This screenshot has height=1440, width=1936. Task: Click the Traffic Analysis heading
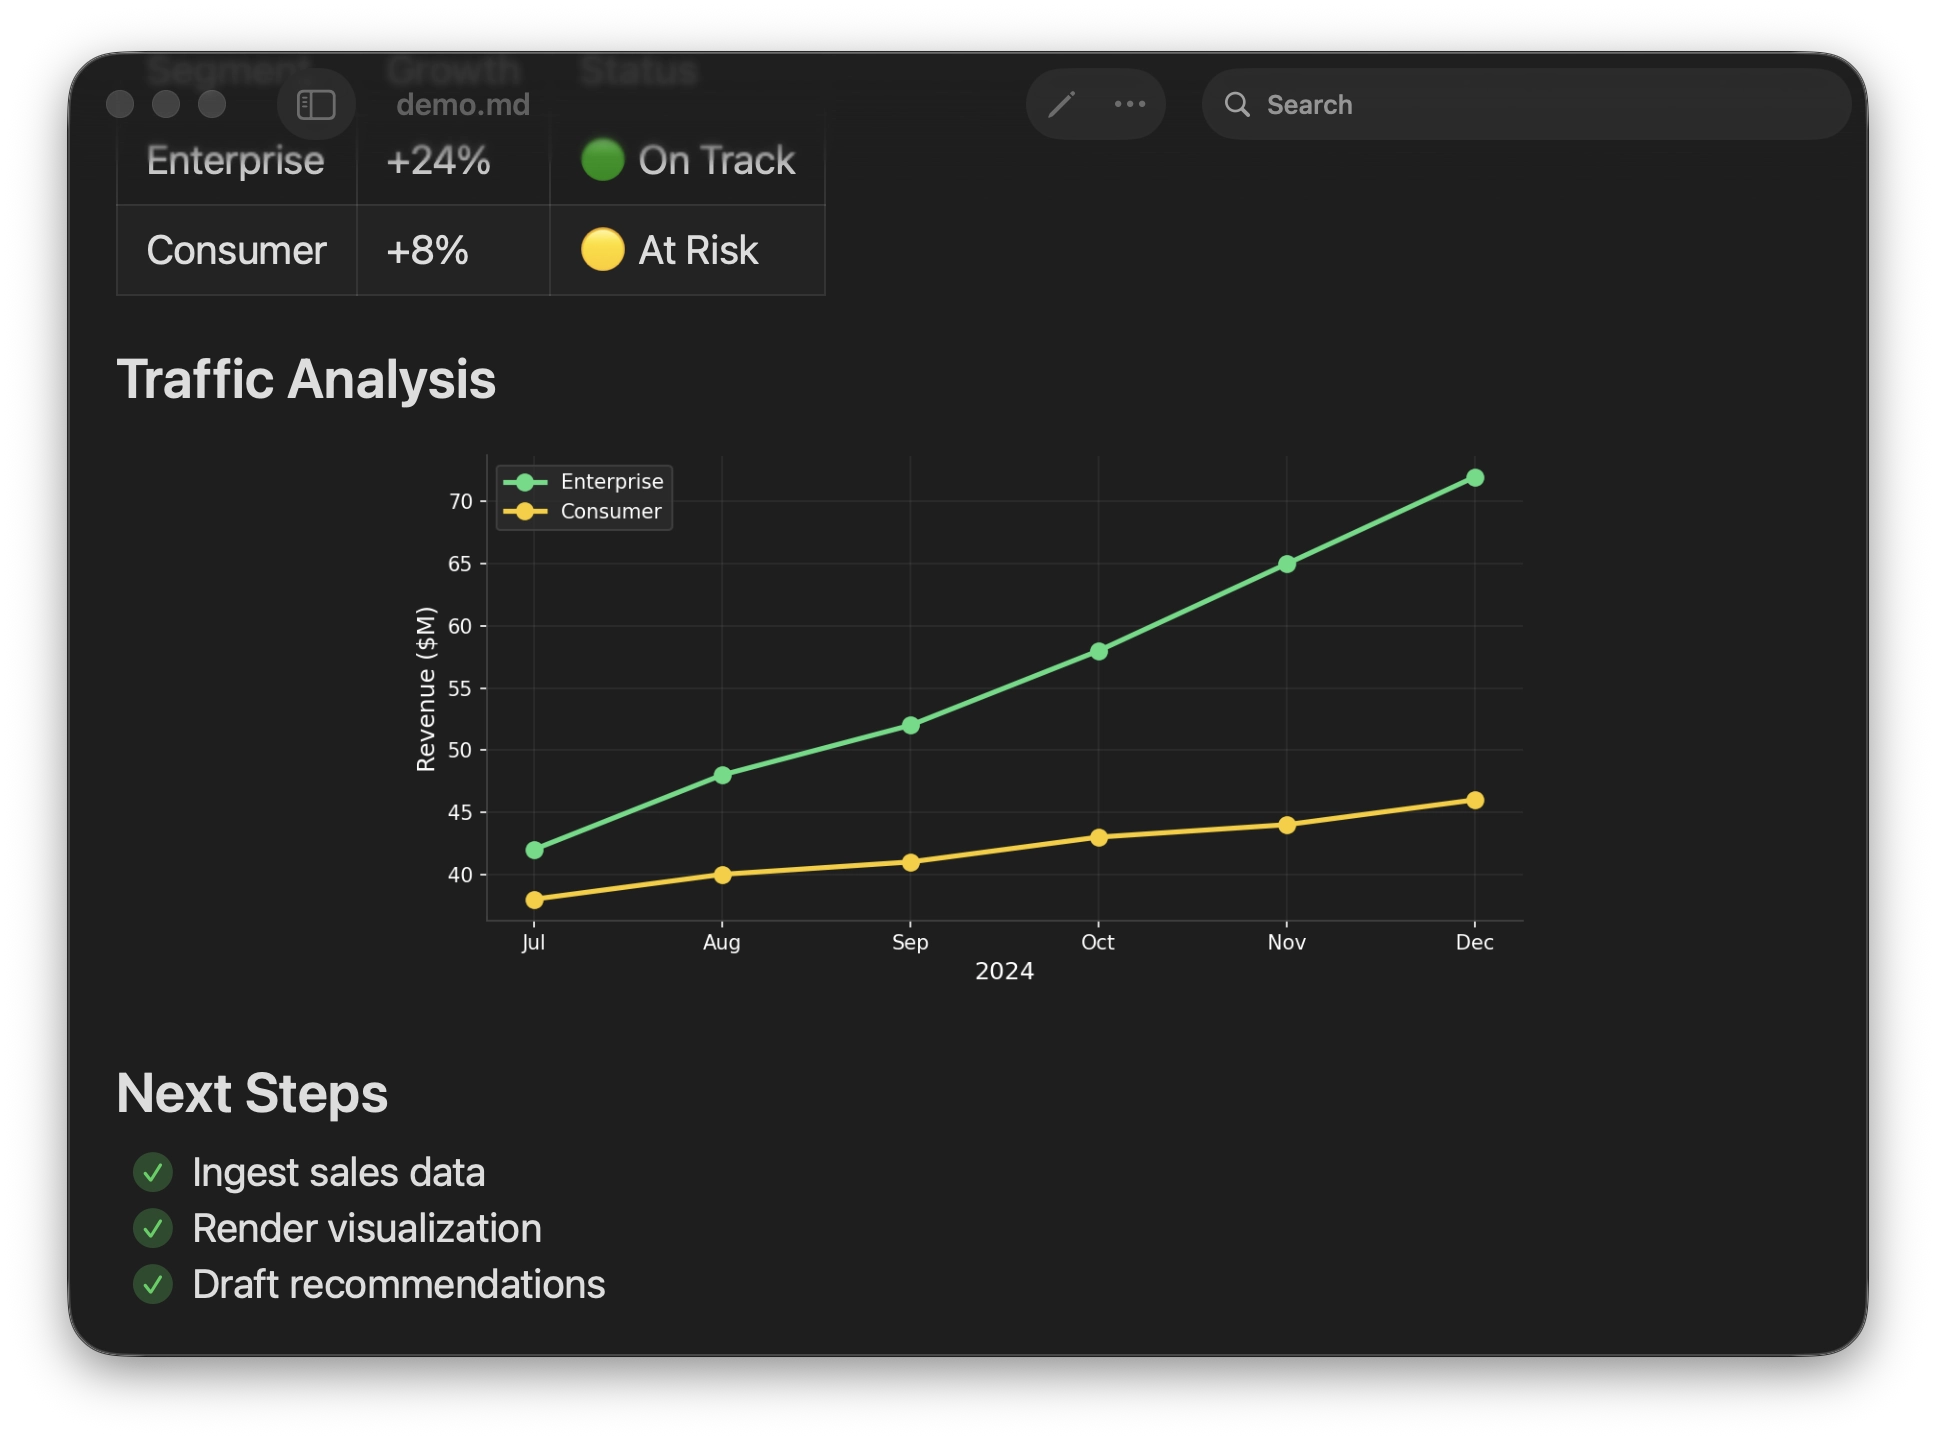click(x=306, y=380)
